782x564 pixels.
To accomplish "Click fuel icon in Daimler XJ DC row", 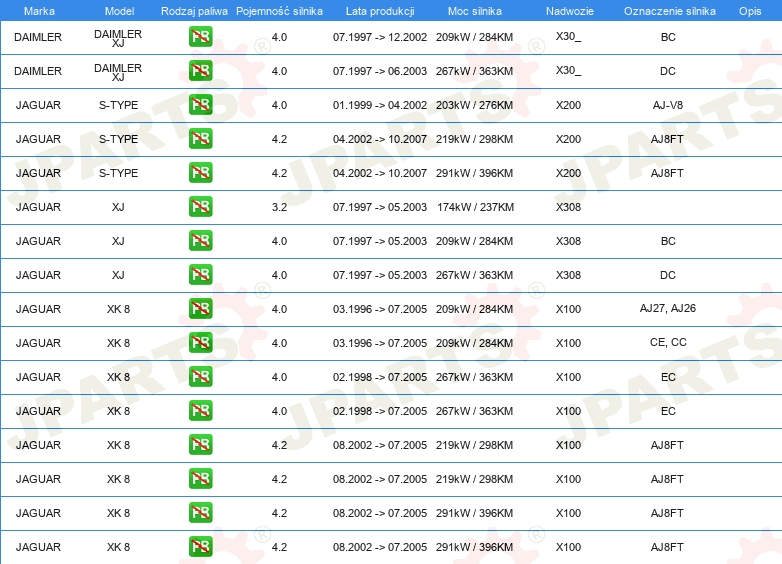I will [200, 71].
